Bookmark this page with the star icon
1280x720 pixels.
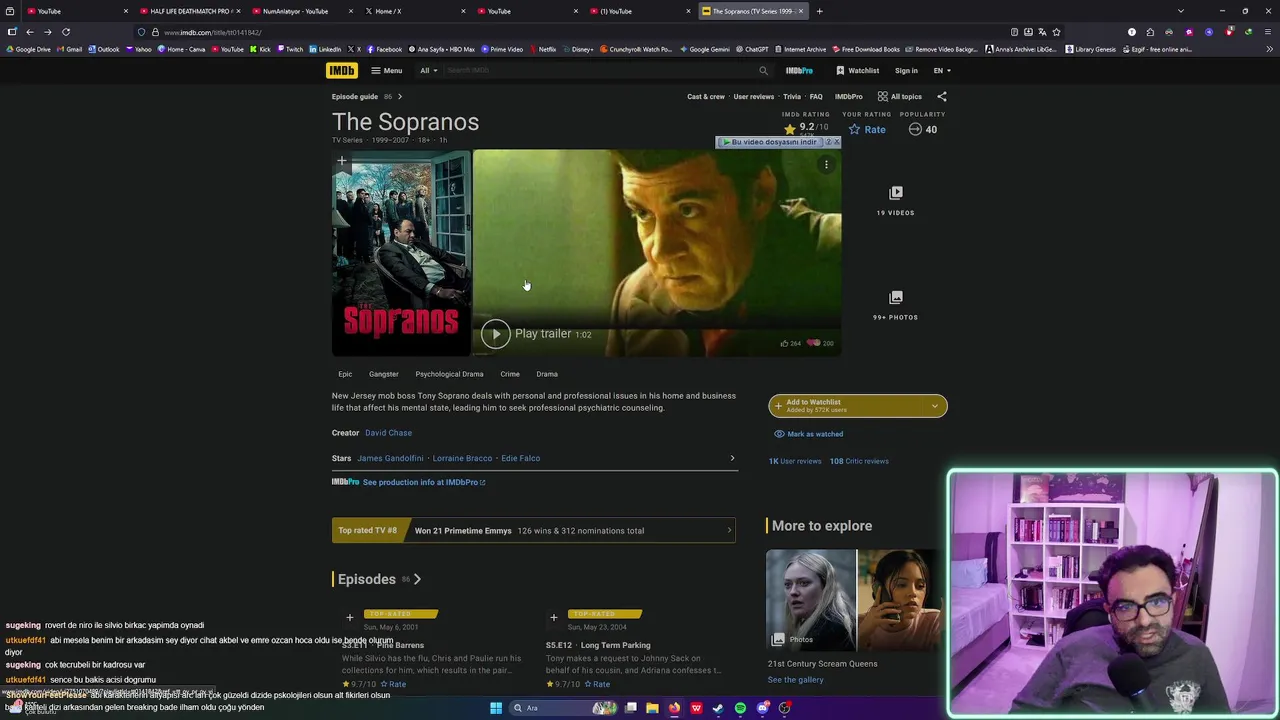coord(1056,32)
